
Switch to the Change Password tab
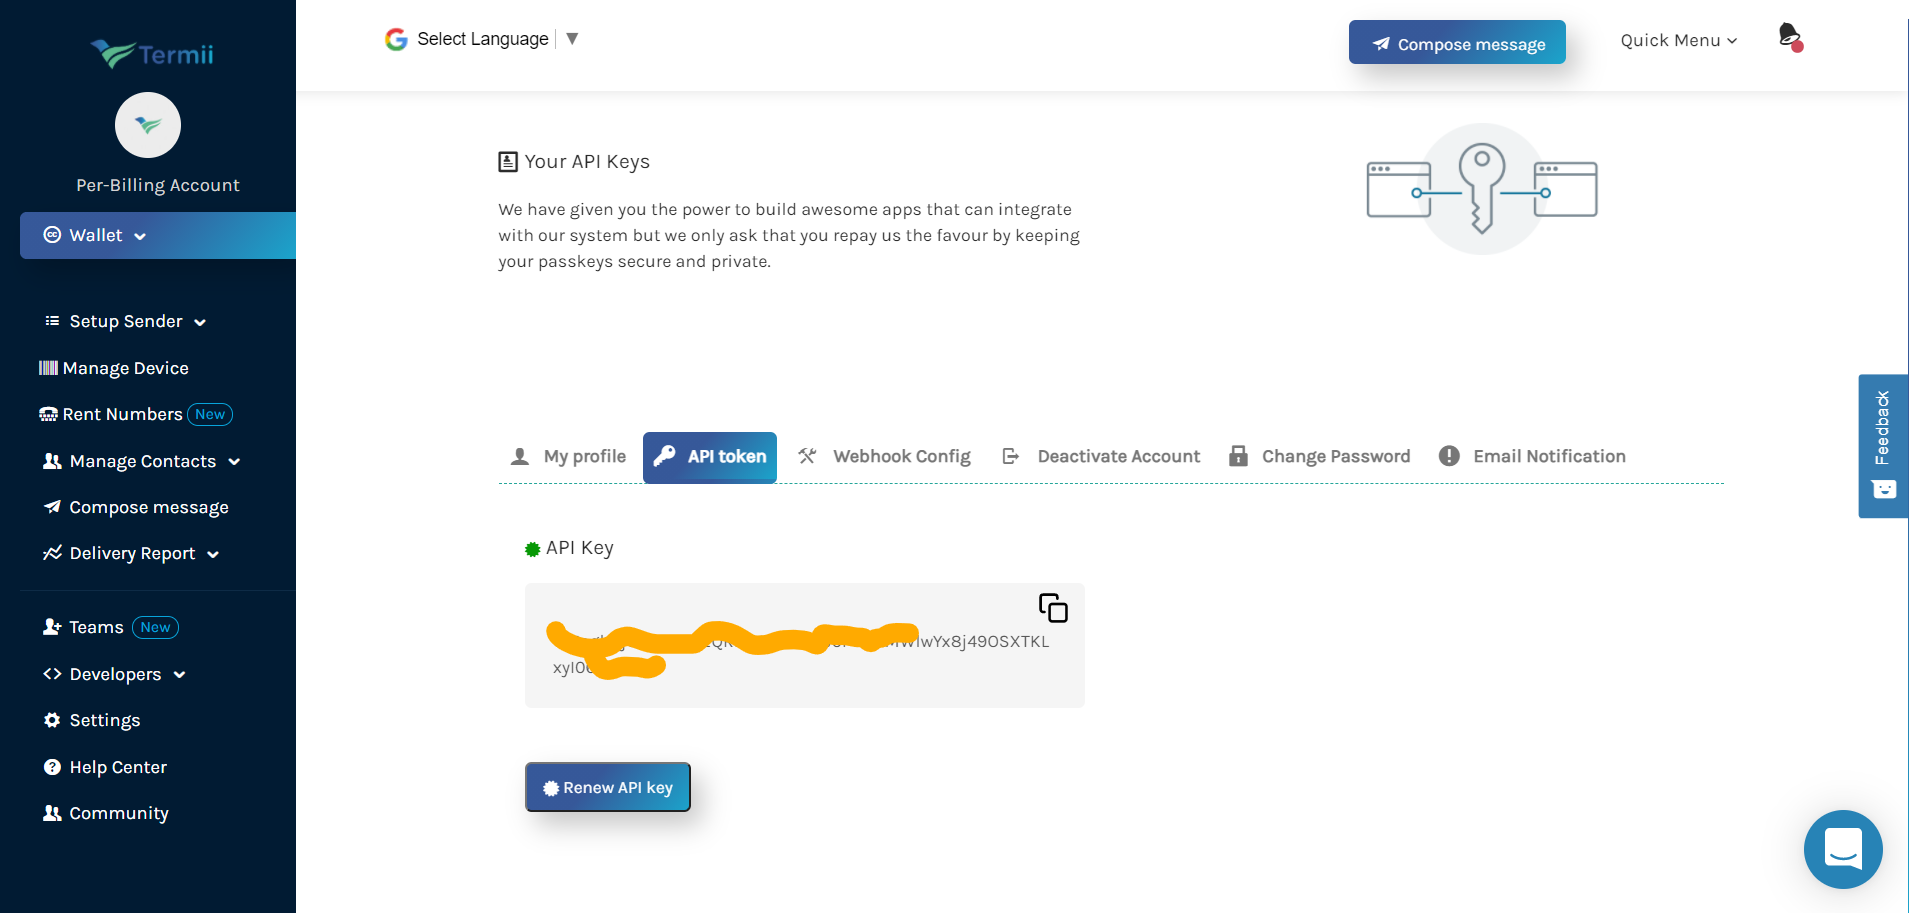click(1320, 456)
